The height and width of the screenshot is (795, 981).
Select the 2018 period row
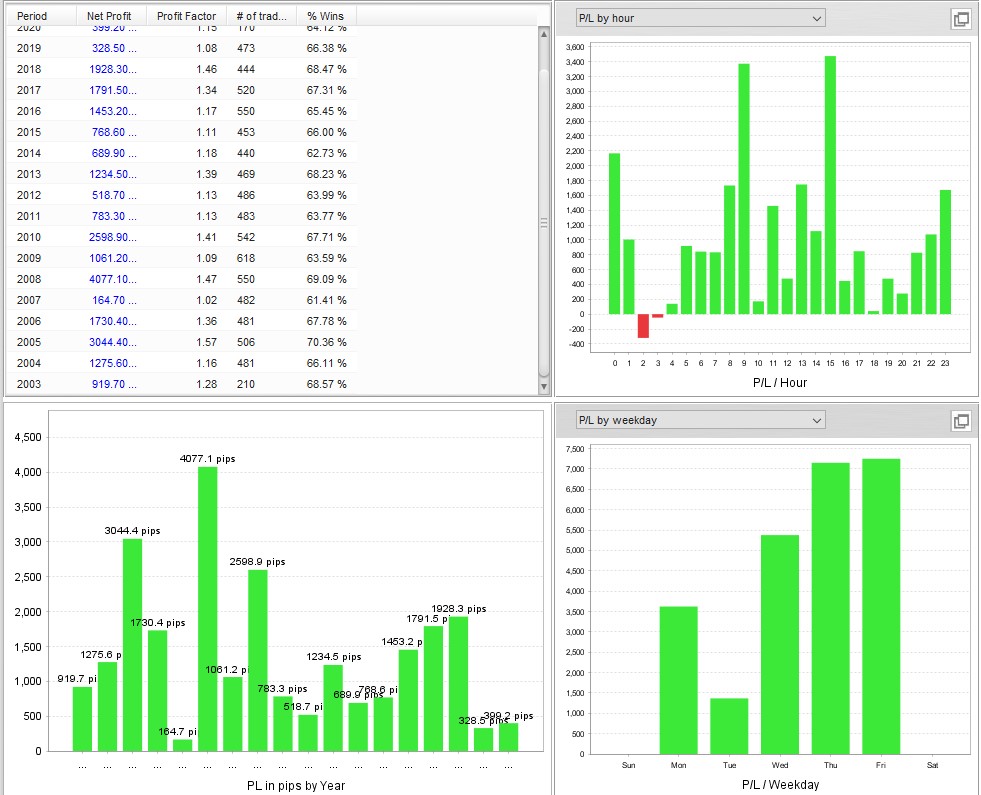(x=181, y=69)
